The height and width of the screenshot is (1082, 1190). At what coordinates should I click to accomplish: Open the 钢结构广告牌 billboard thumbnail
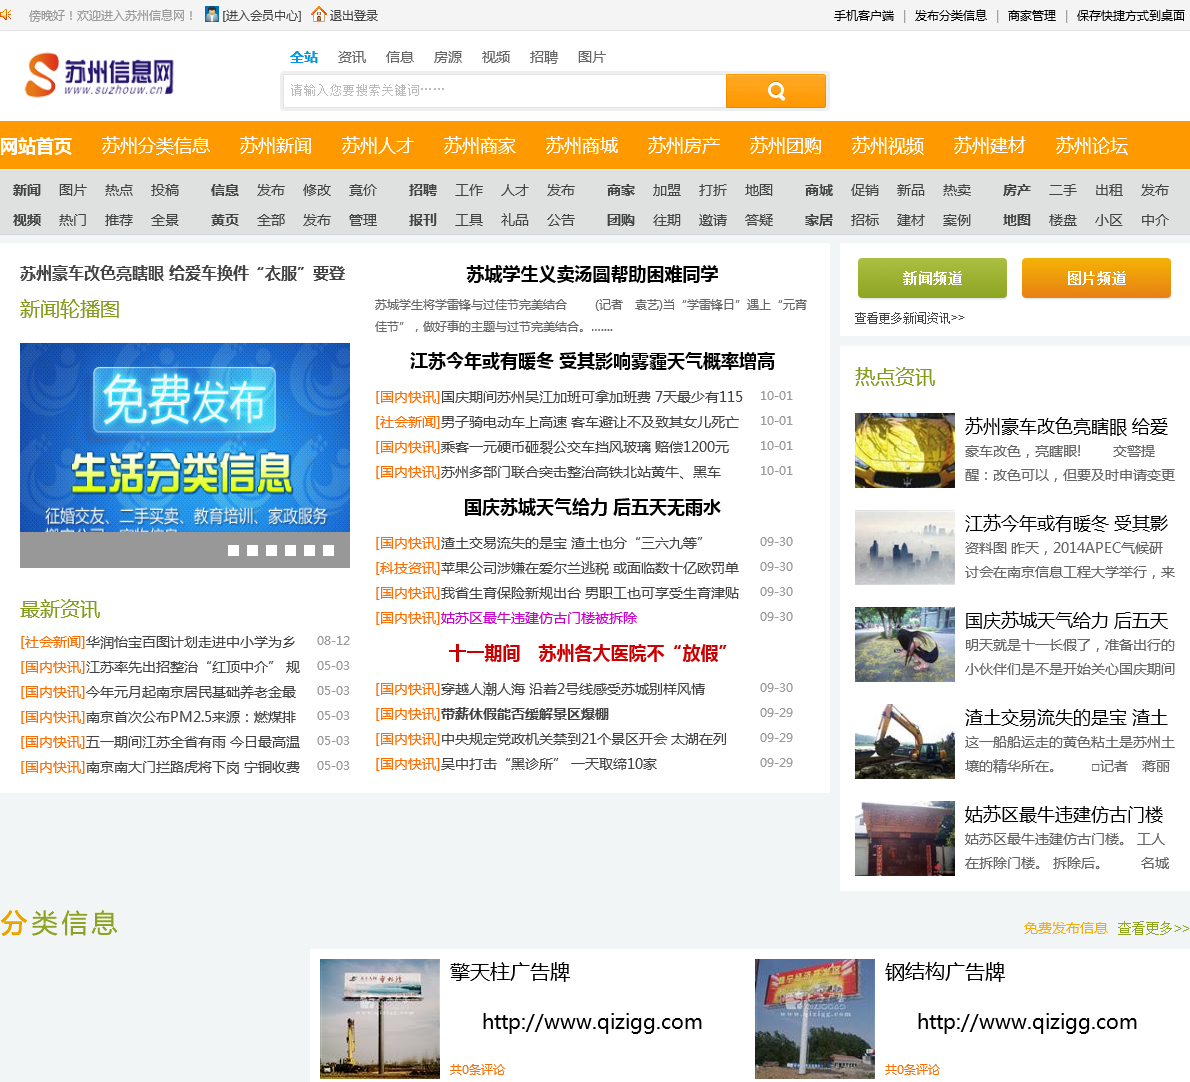[x=814, y=1018]
